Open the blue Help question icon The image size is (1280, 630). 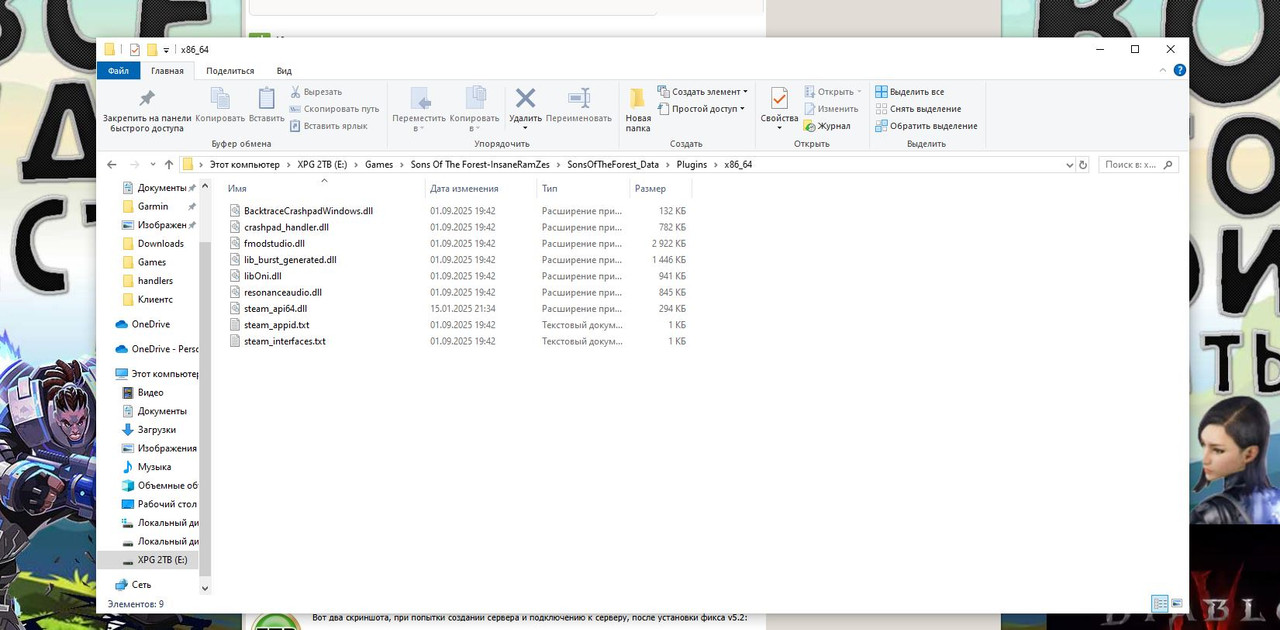point(1180,70)
